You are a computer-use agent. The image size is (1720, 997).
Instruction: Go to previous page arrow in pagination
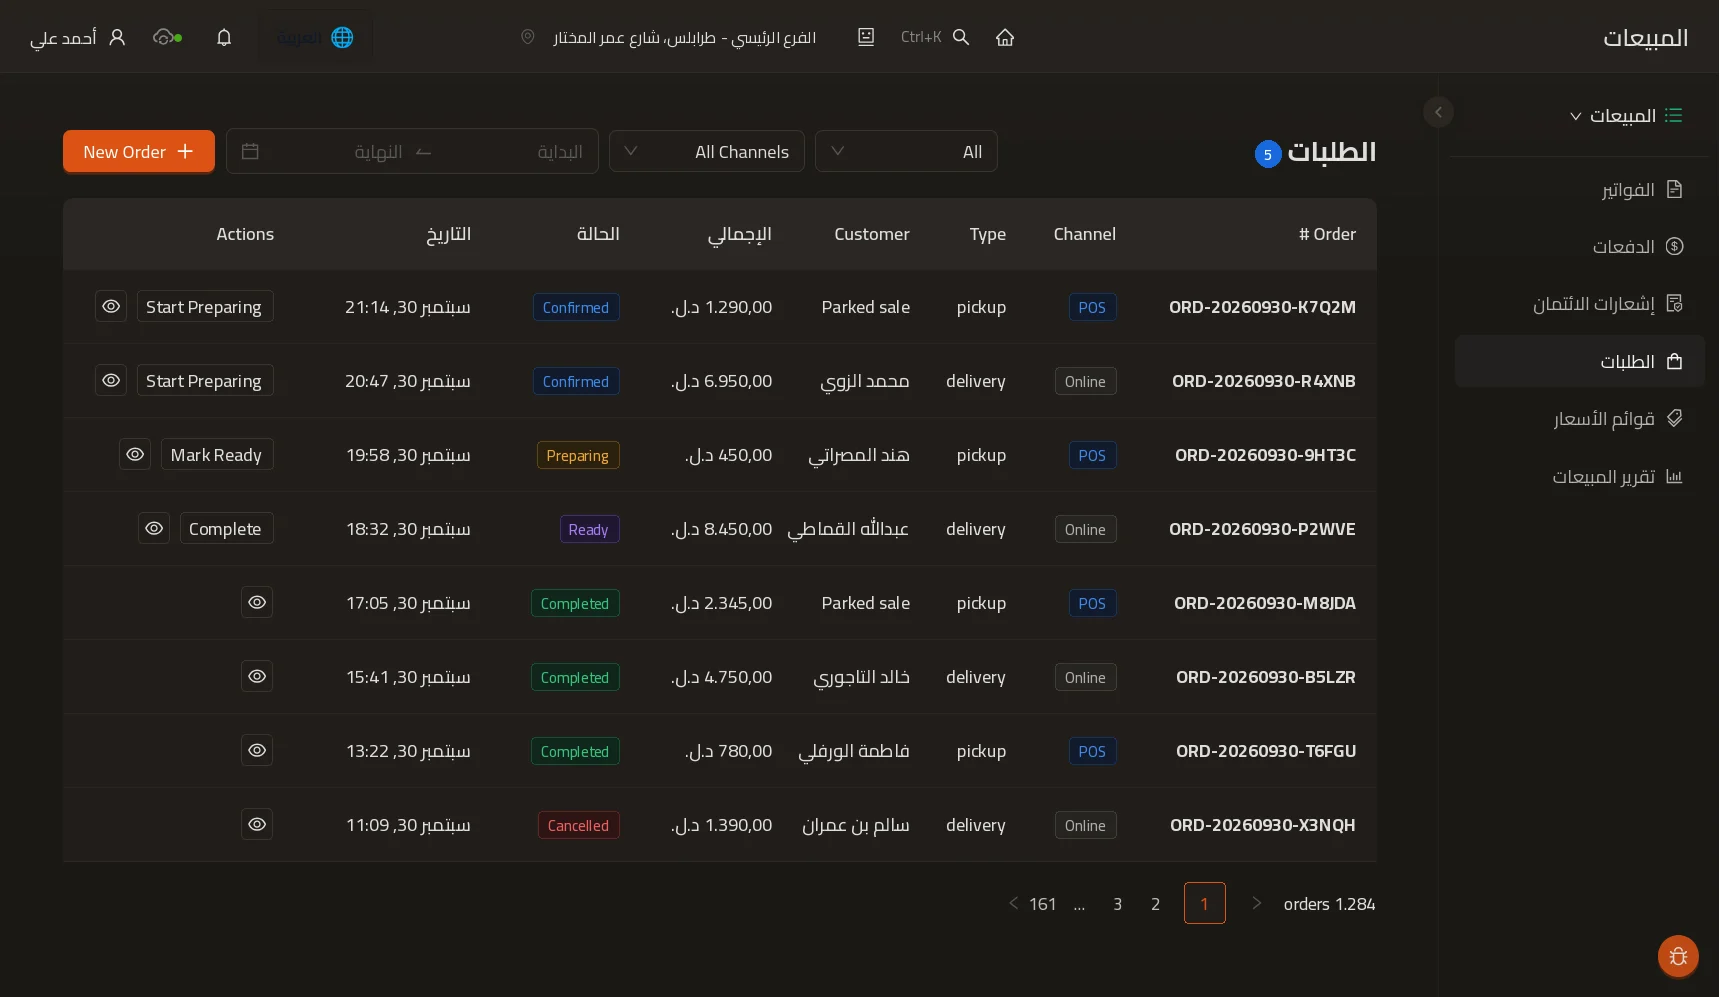(1013, 903)
